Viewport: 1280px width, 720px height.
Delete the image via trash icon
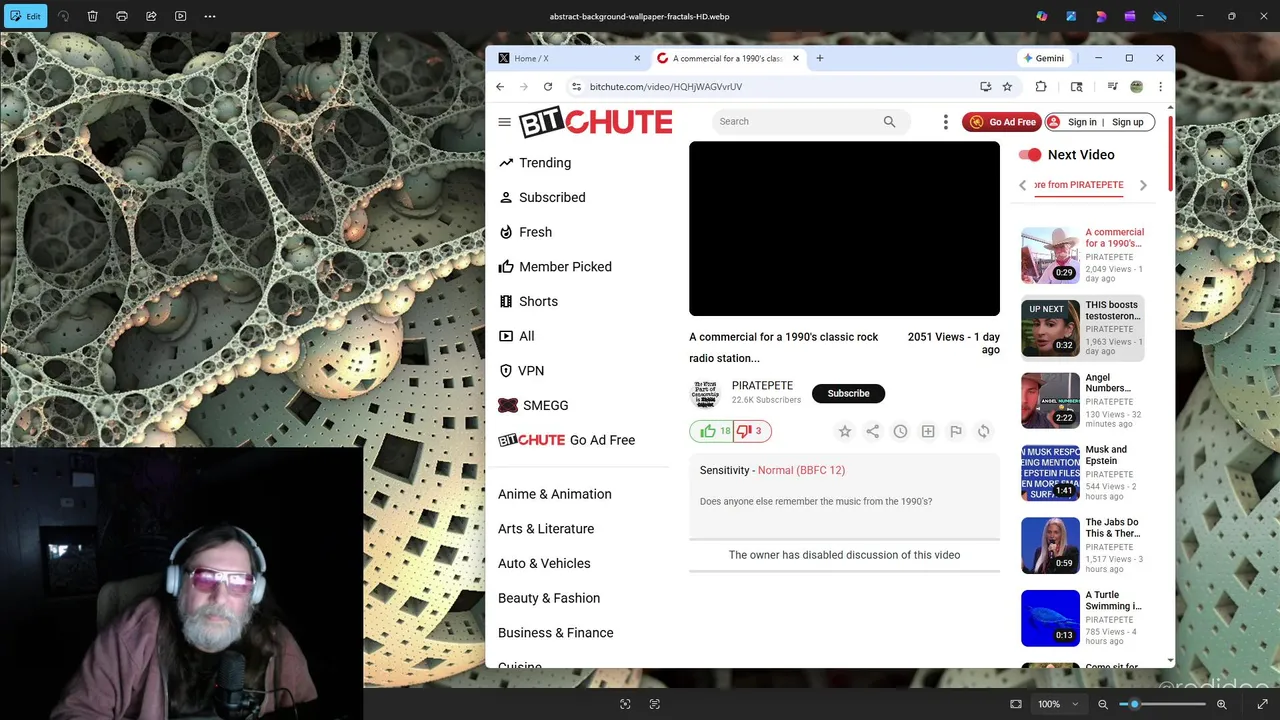tap(92, 16)
